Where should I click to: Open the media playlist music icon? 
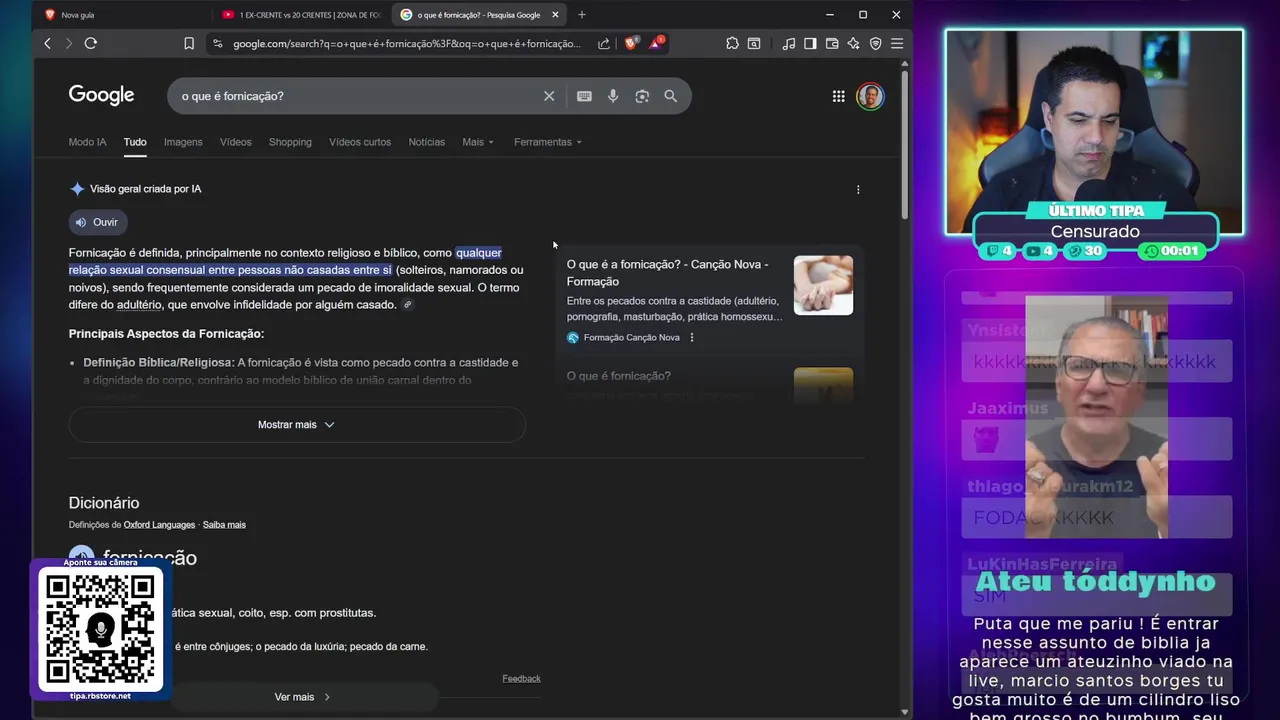pyautogui.click(x=789, y=43)
